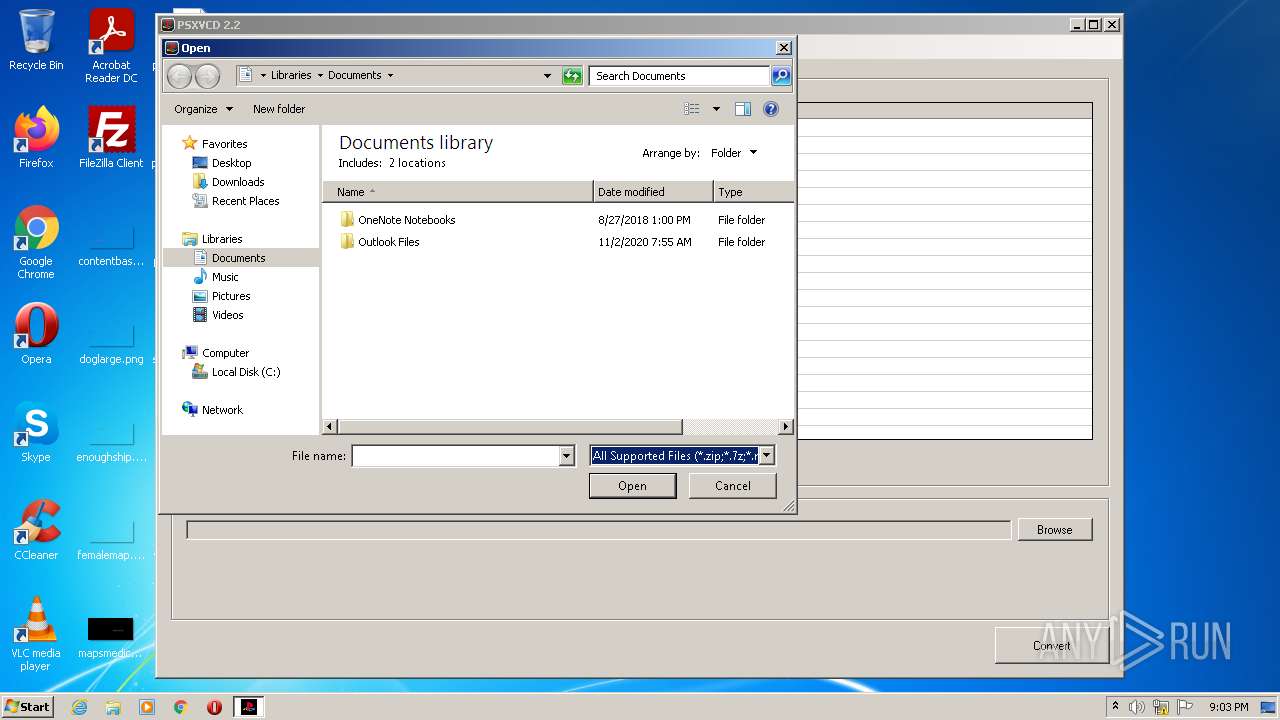Open the Arrange by Folder dropdown
Viewport: 1280px width, 720px height.
(734, 153)
